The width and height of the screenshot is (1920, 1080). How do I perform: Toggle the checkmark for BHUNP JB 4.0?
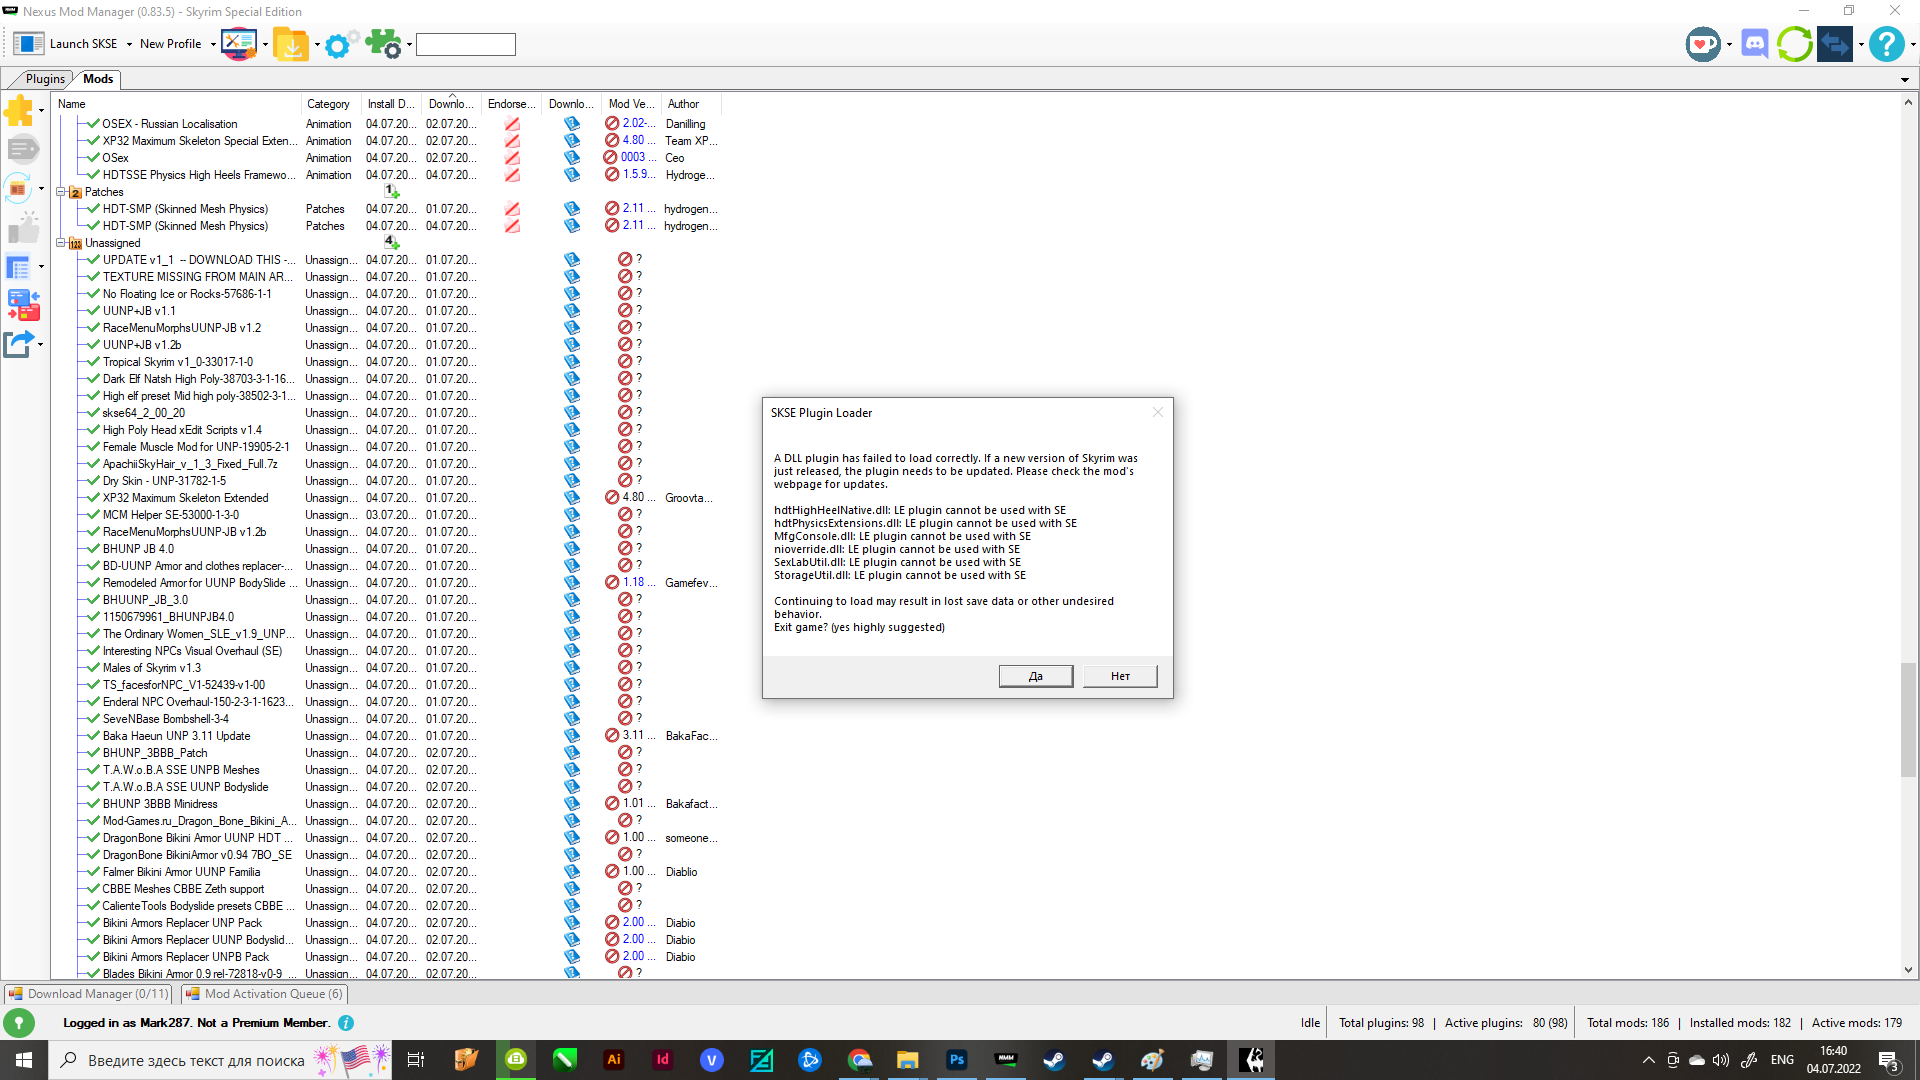[x=93, y=549]
